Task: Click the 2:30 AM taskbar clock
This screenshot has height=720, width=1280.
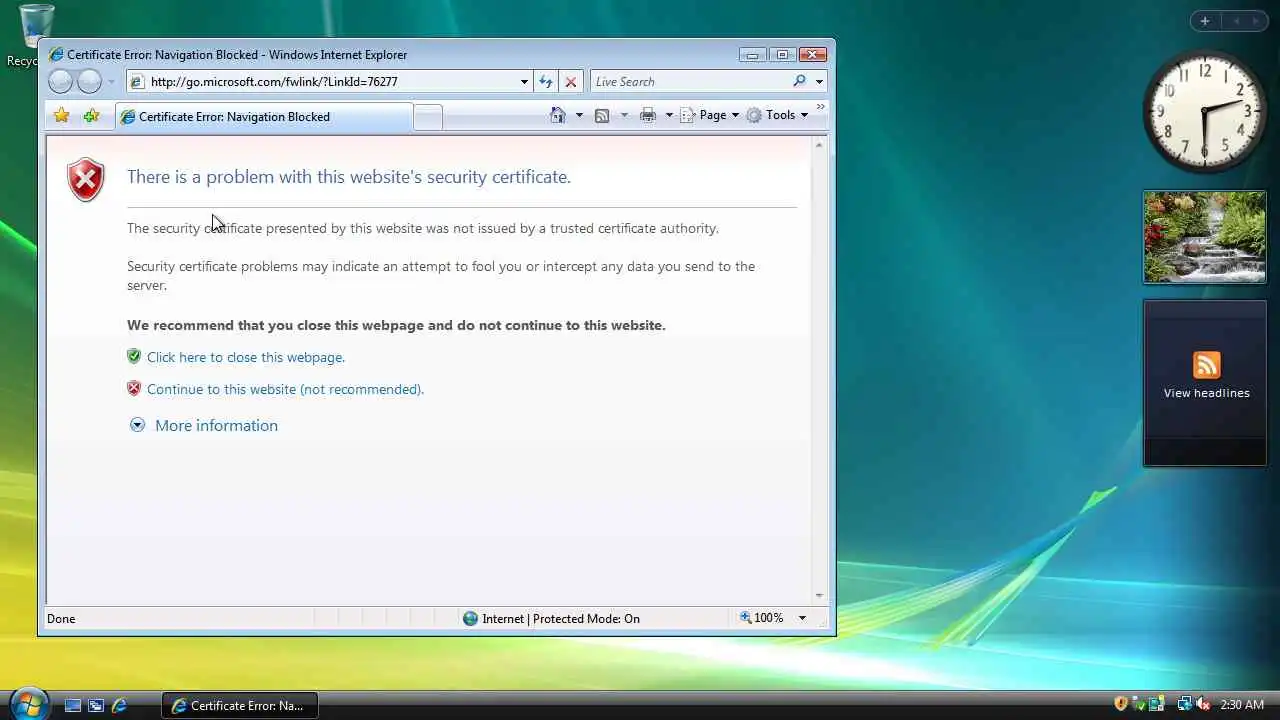Action: pos(1242,705)
